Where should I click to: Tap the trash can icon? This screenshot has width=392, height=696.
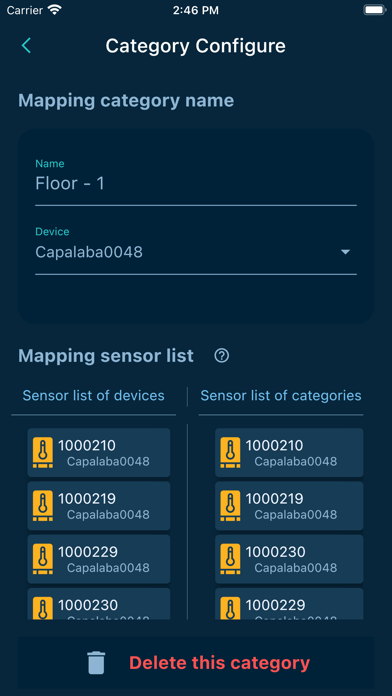coord(96,663)
